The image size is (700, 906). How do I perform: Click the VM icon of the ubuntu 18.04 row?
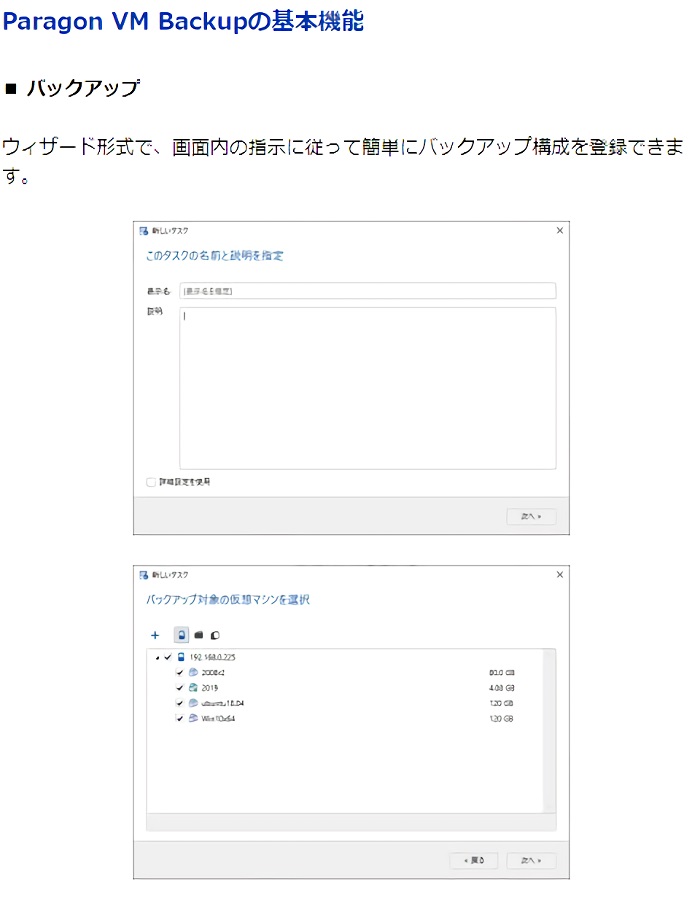[x=193, y=703]
